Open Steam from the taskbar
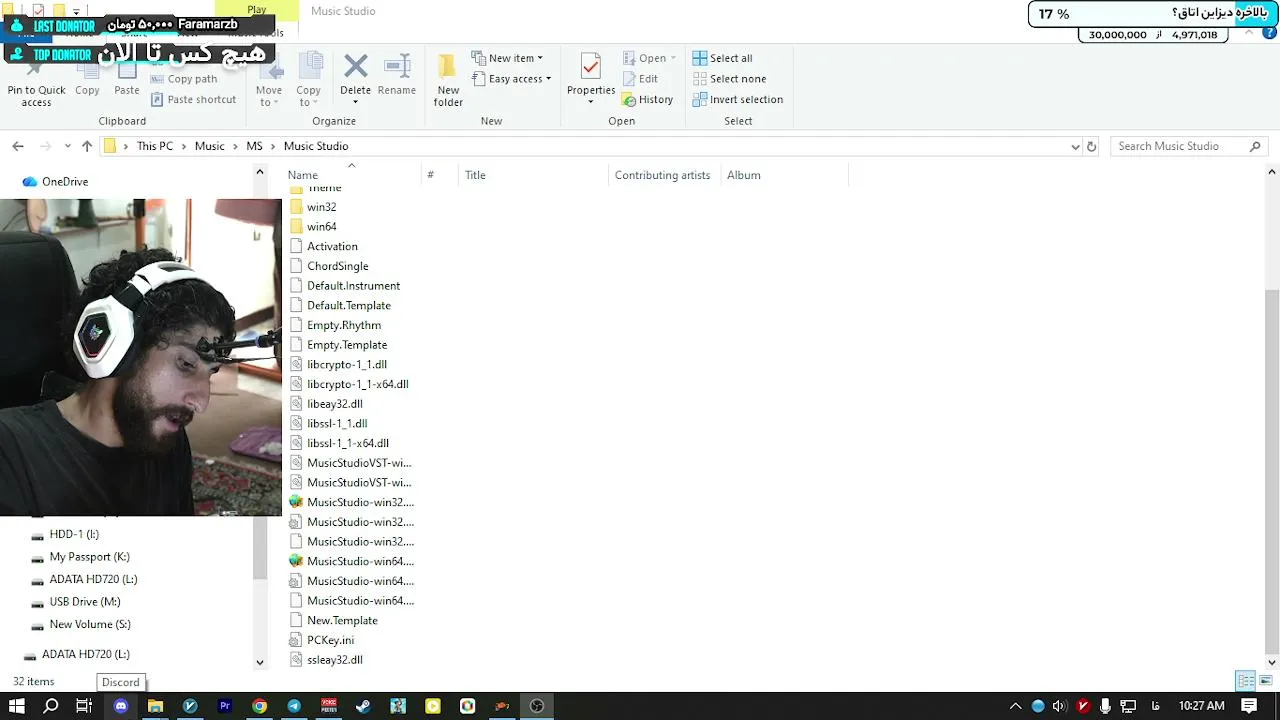 click(363, 706)
